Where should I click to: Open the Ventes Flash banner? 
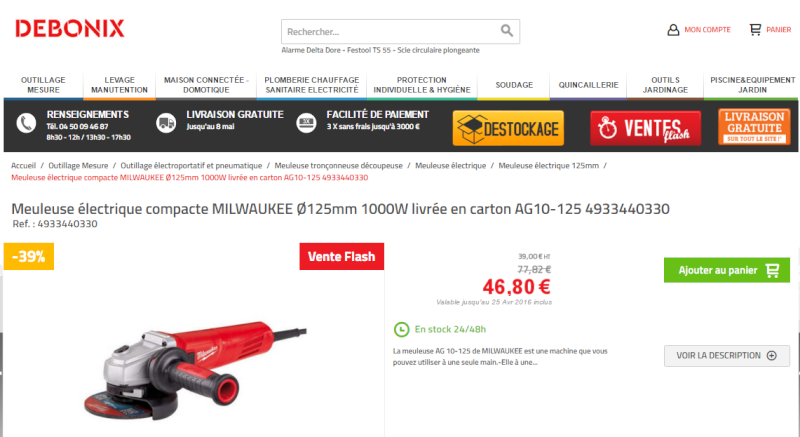pos(645,128)
